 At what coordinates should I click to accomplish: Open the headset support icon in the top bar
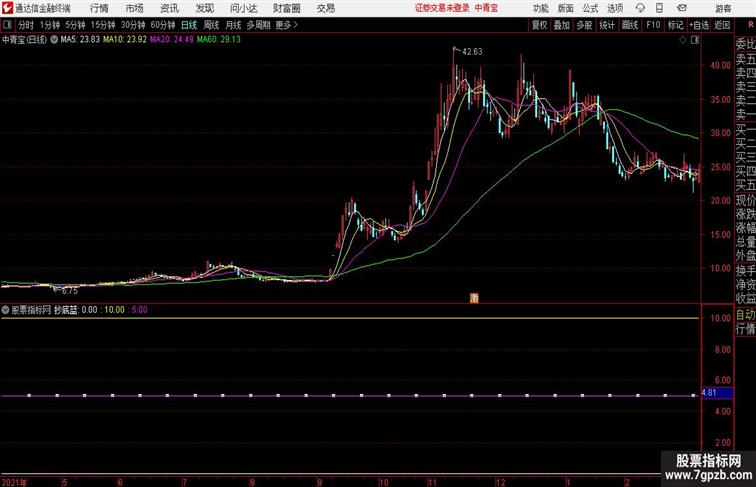tap(640, 8)
